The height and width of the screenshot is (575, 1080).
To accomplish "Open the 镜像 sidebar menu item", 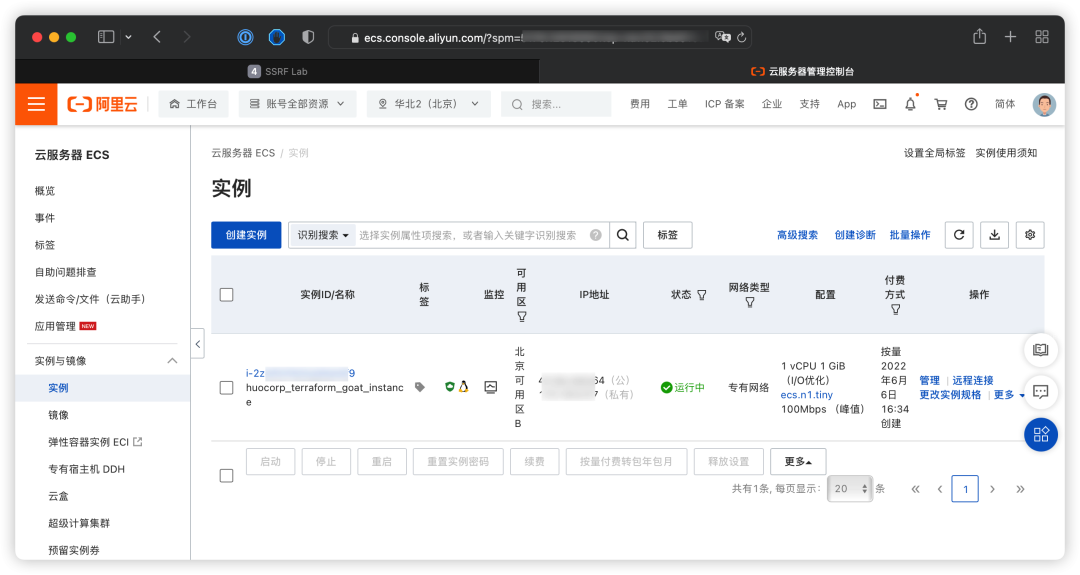I will (x=59, y=415).
